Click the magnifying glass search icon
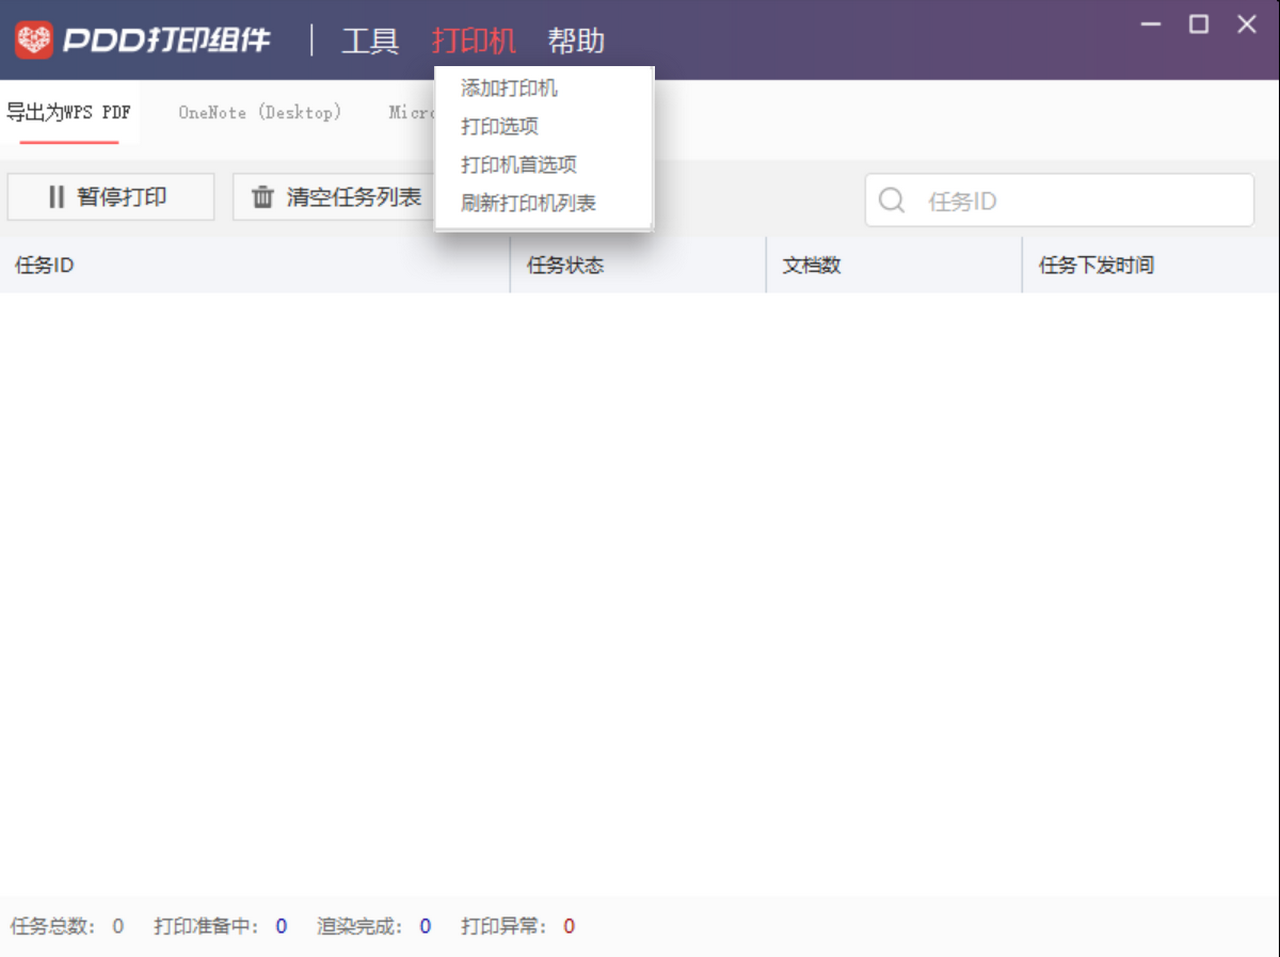Image resolution: width=1280 pixels, height=957 pixels. (x=891, y=200)
